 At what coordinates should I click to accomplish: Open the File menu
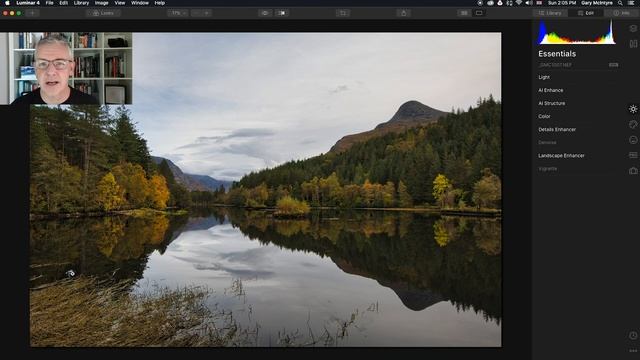(x=49, y=3)
